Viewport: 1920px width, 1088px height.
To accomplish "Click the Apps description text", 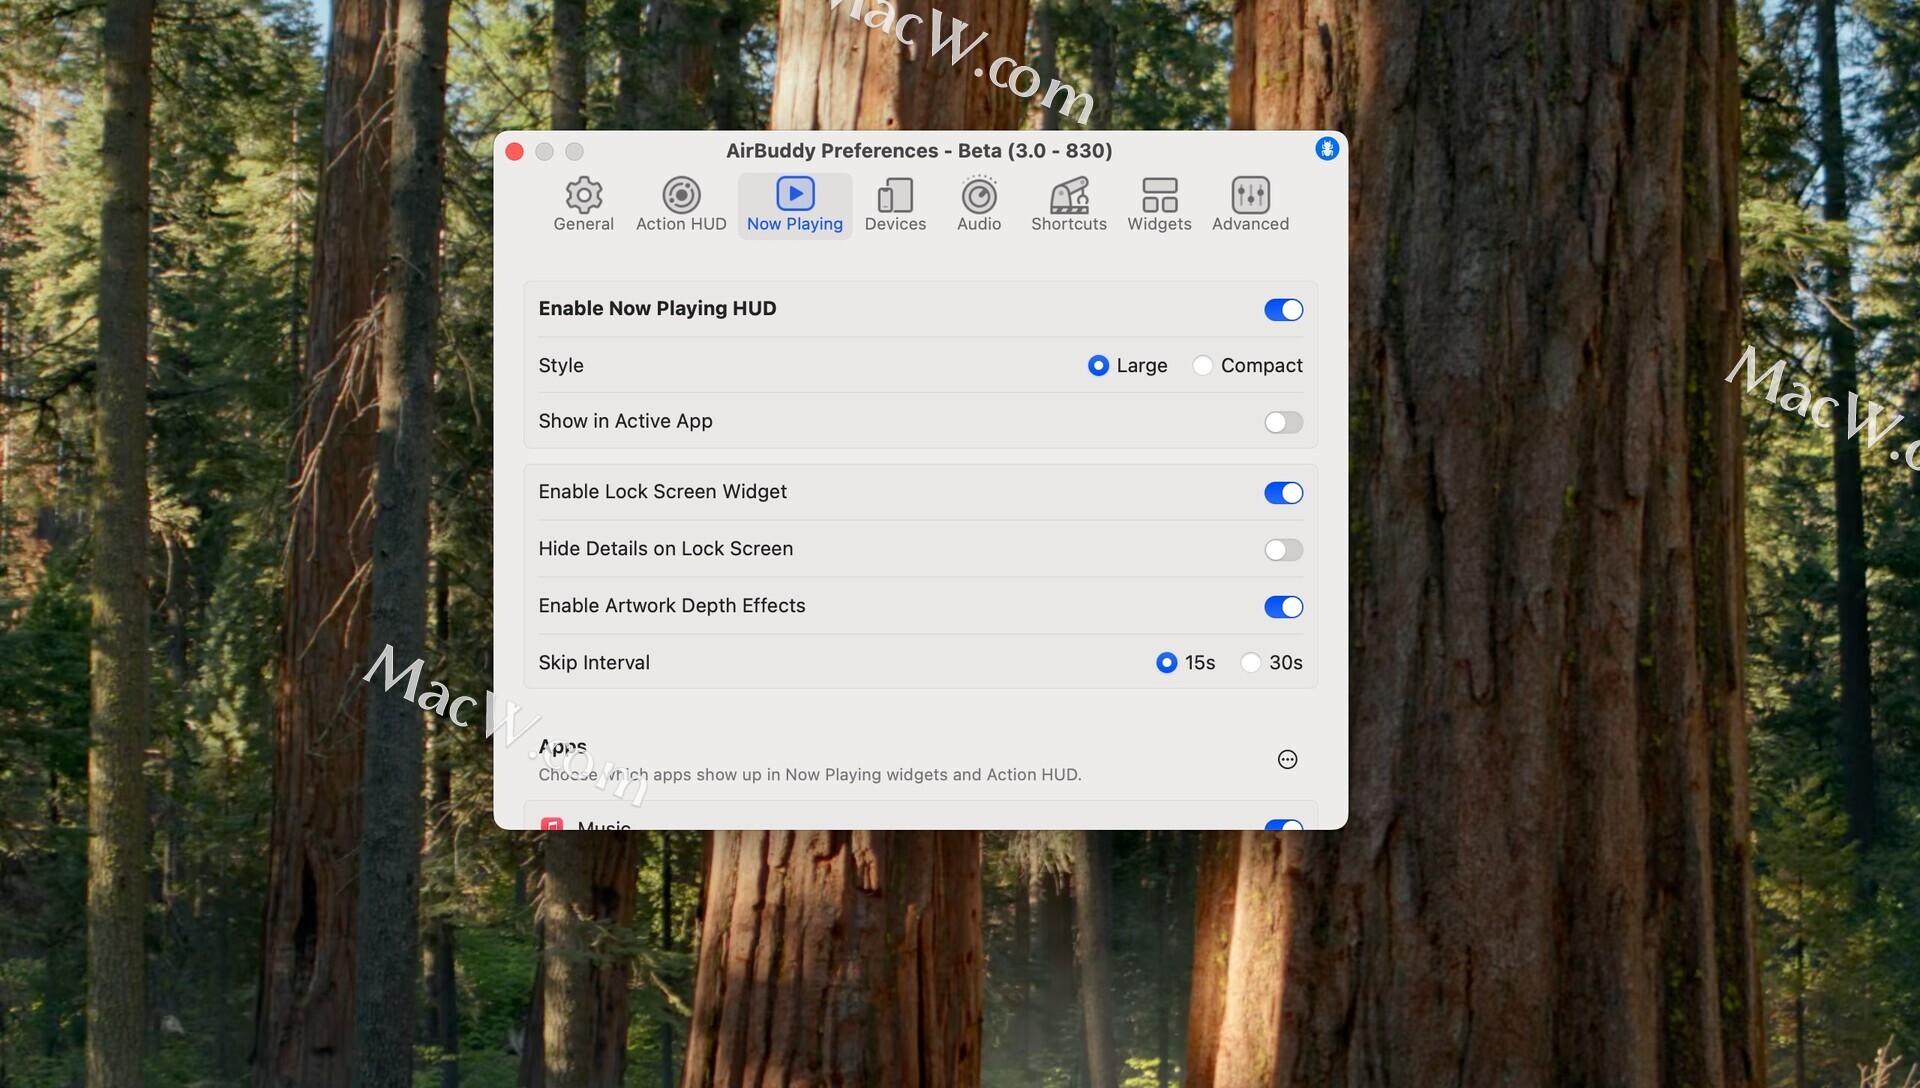I will click(x=810, y=775).
